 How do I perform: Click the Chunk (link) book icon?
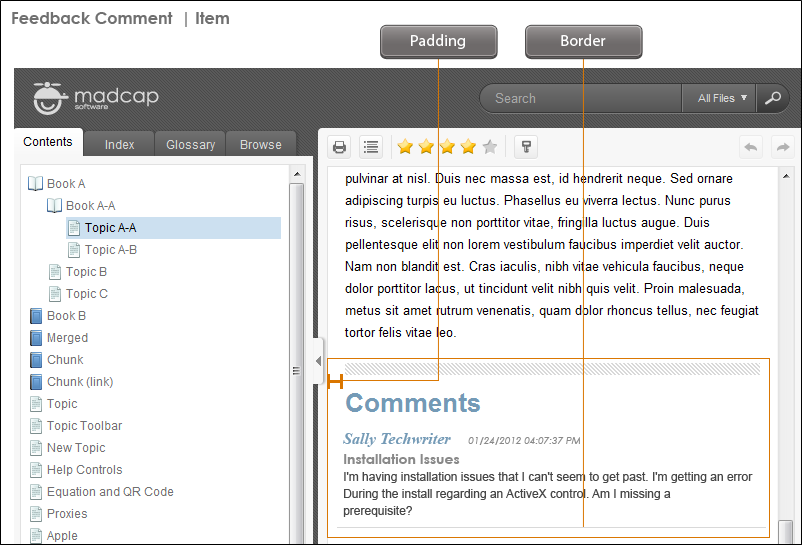36,382
